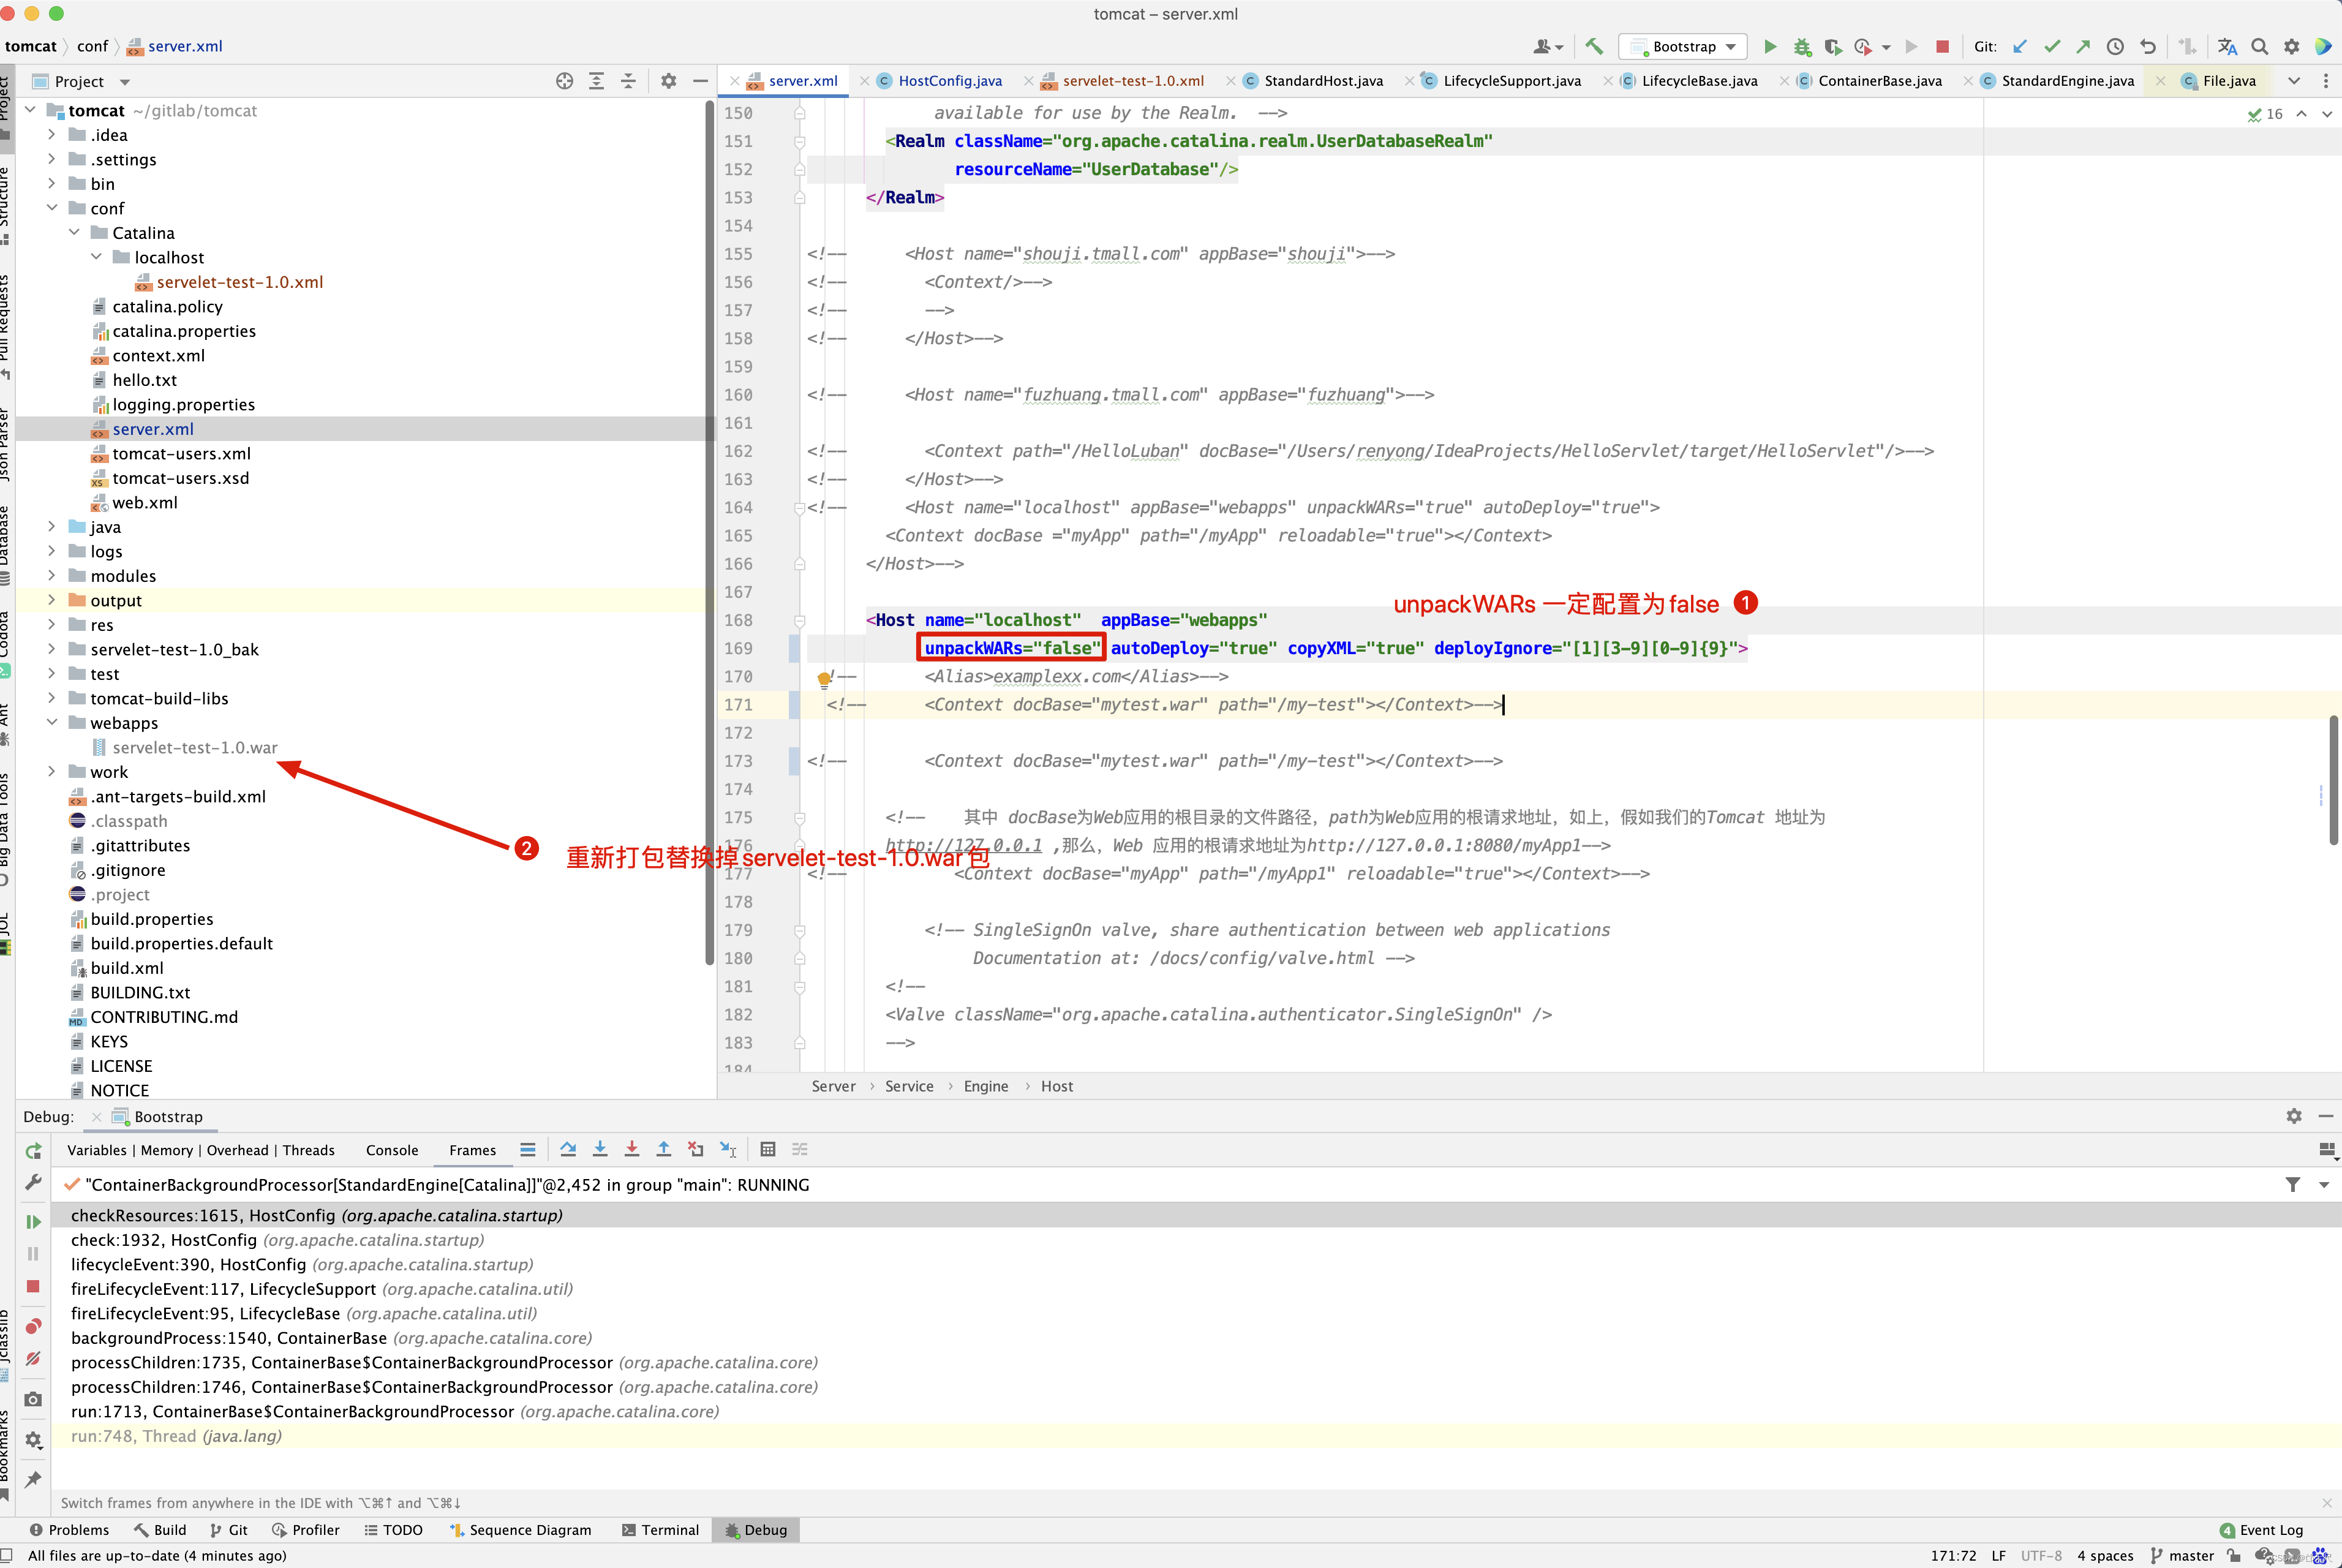Open Project panel options gear
This screenshot has height=1568, width=2342.
coord(668,81)
